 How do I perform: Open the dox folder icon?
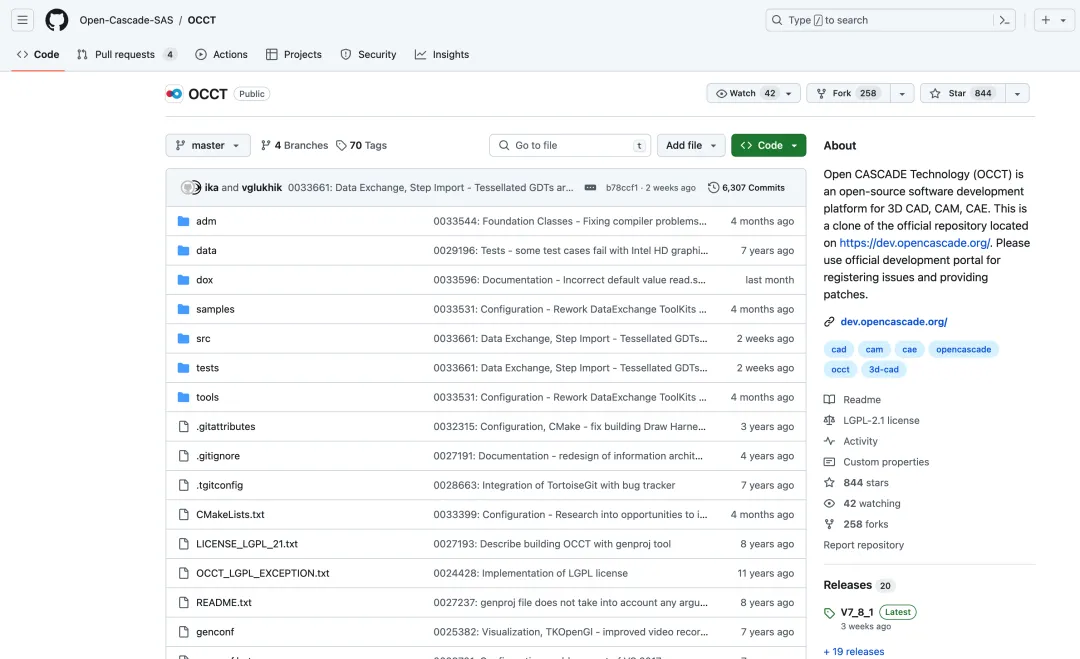[183, 280]
